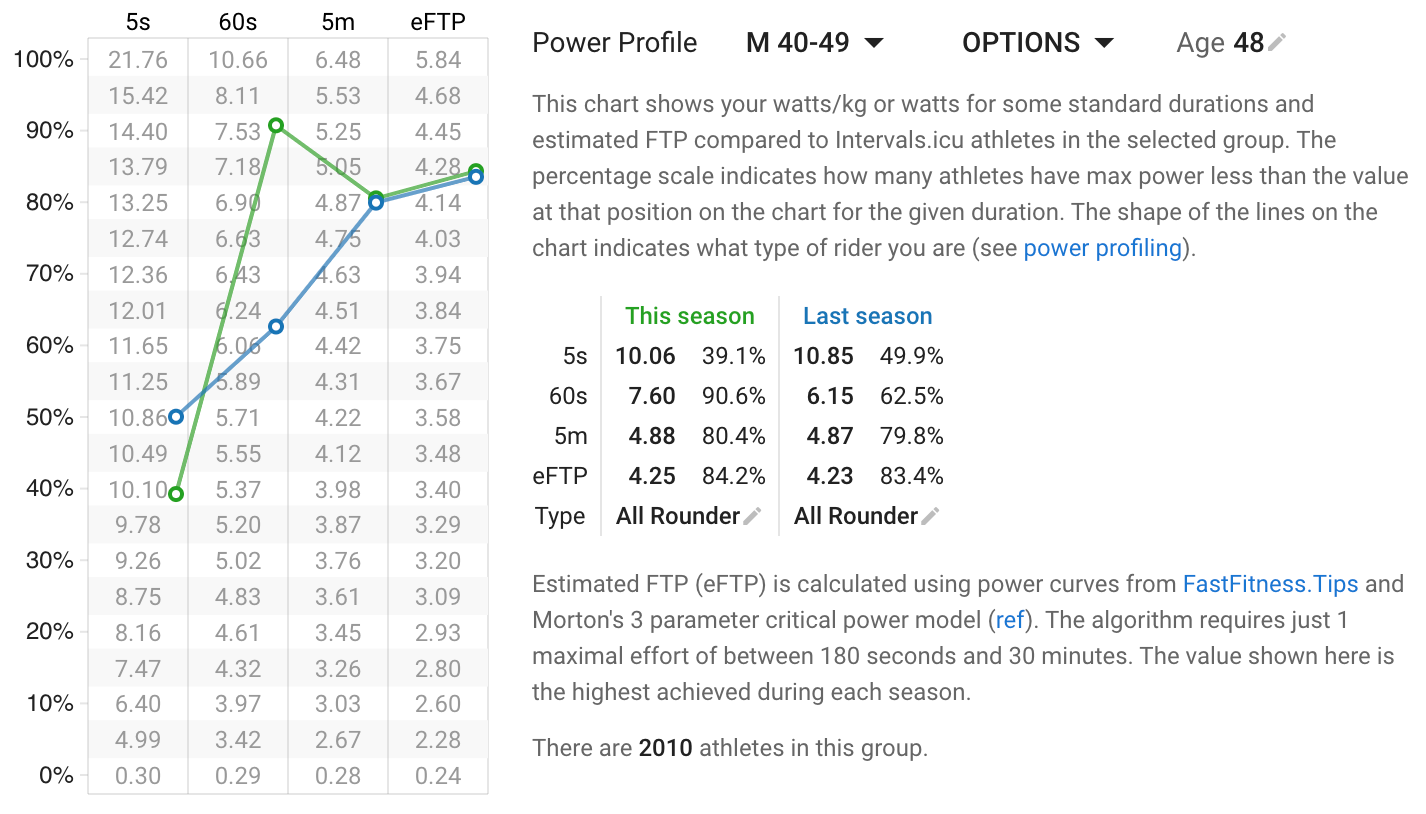Select the This season column header
Viewport: 1426px width, 814px height.
690,315
